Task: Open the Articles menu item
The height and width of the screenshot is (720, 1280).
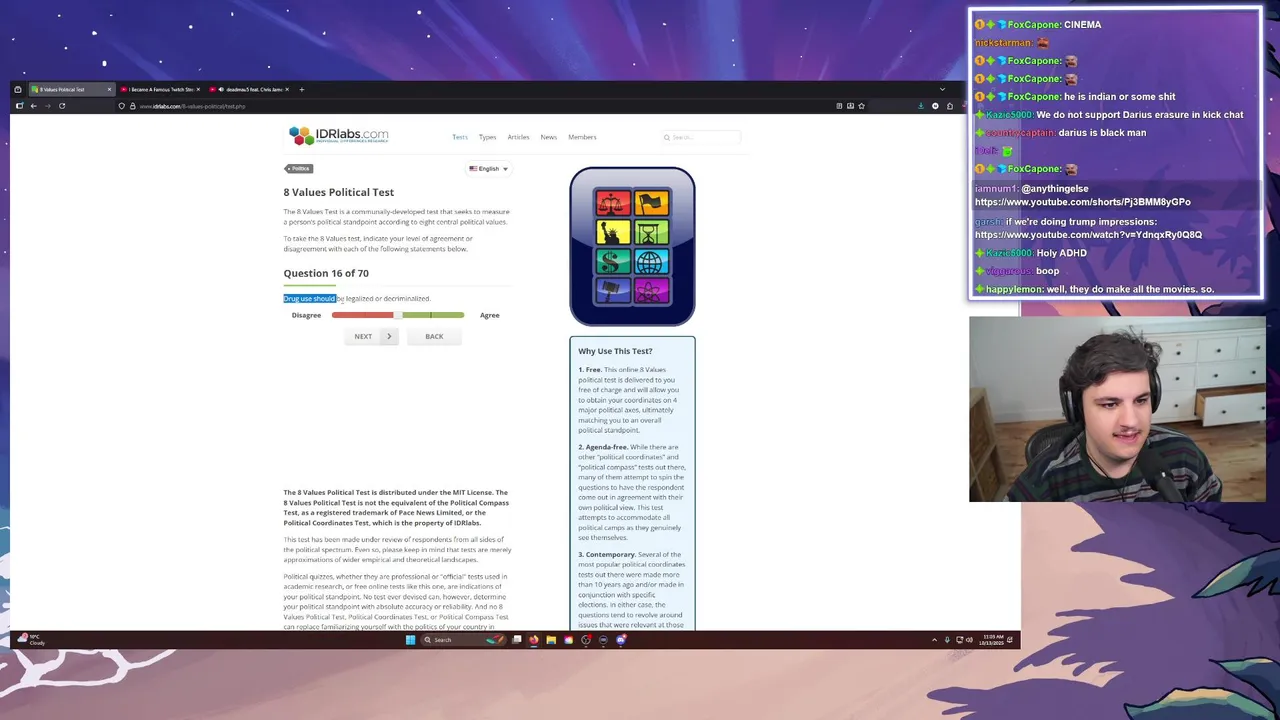Action: click(518, 137)
